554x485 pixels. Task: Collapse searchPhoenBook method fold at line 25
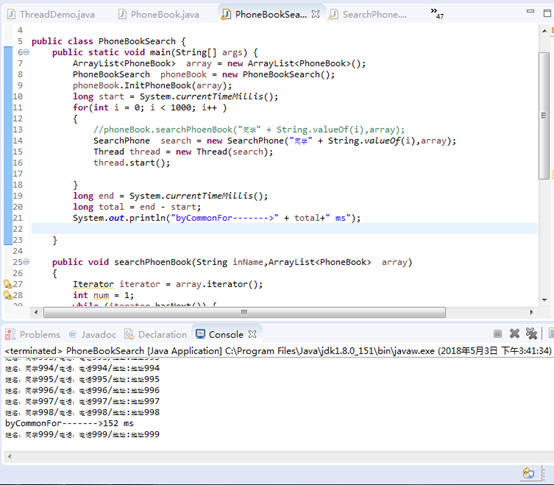click(26, 262)
